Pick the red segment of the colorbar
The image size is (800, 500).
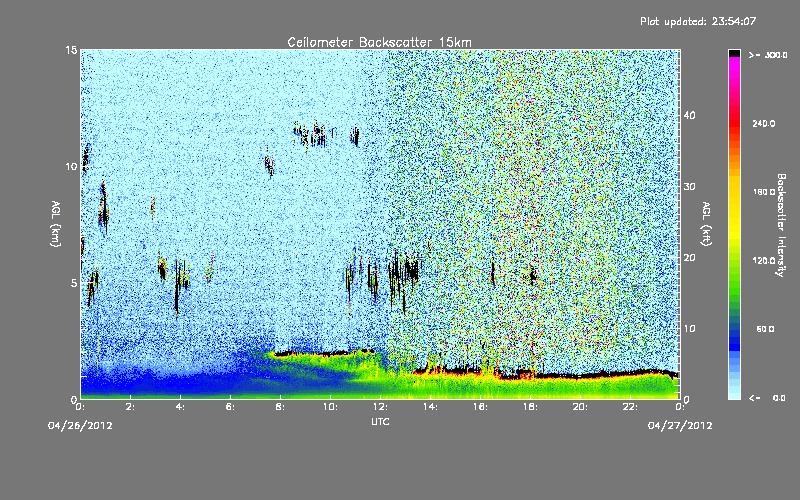tap(734, 122)
